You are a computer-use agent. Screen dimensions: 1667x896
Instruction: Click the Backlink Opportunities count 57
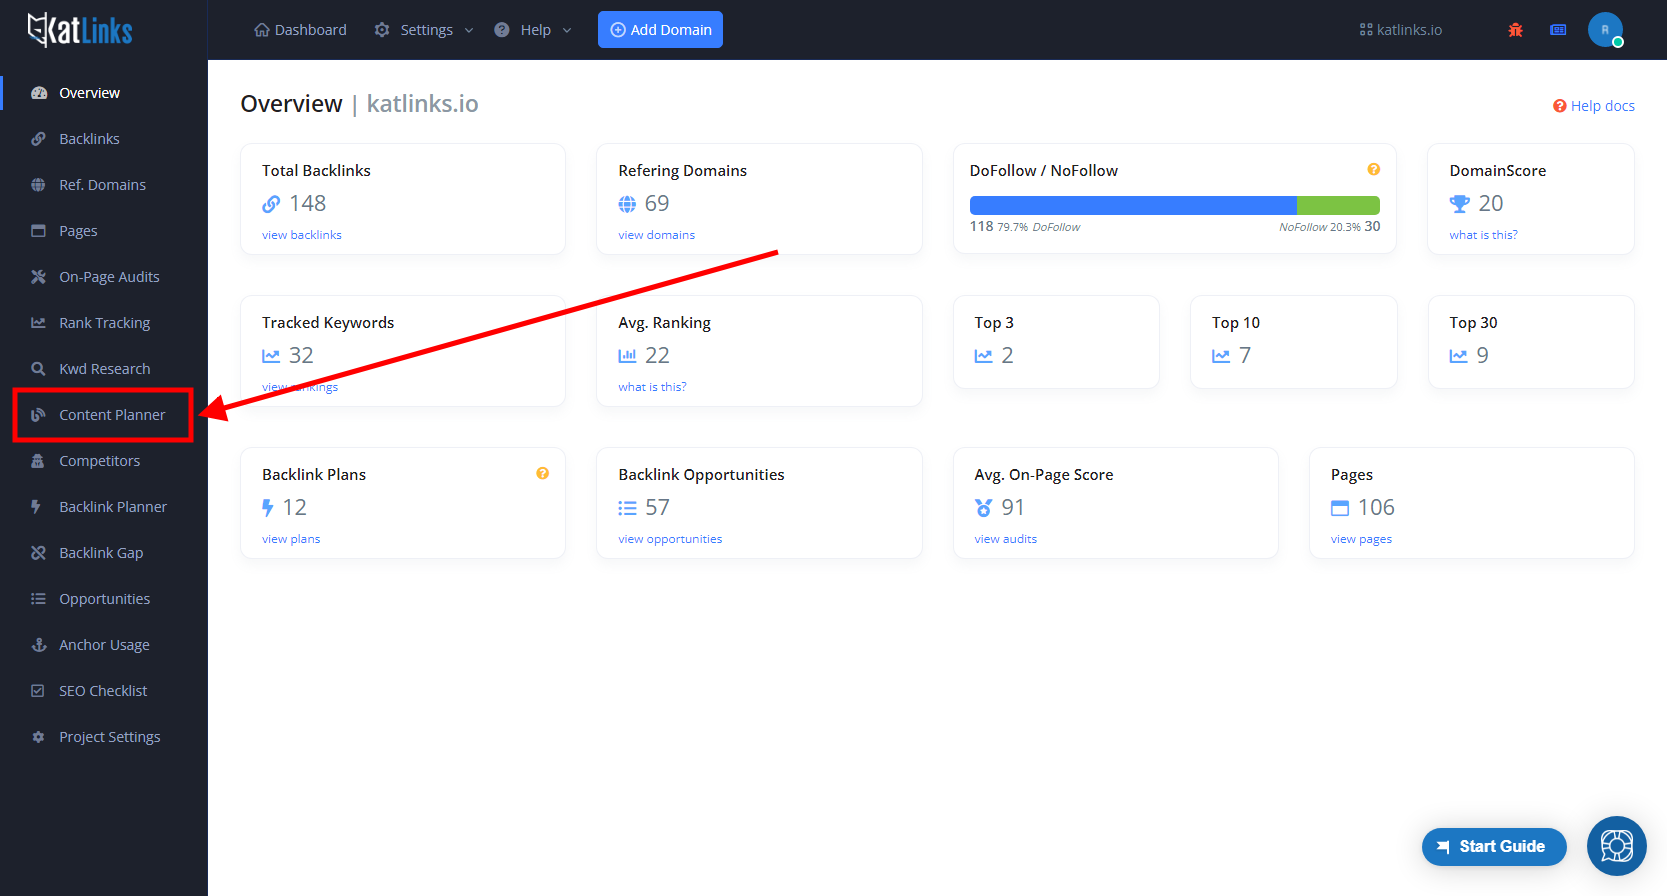pyautogui.click(x=657, y=508)
